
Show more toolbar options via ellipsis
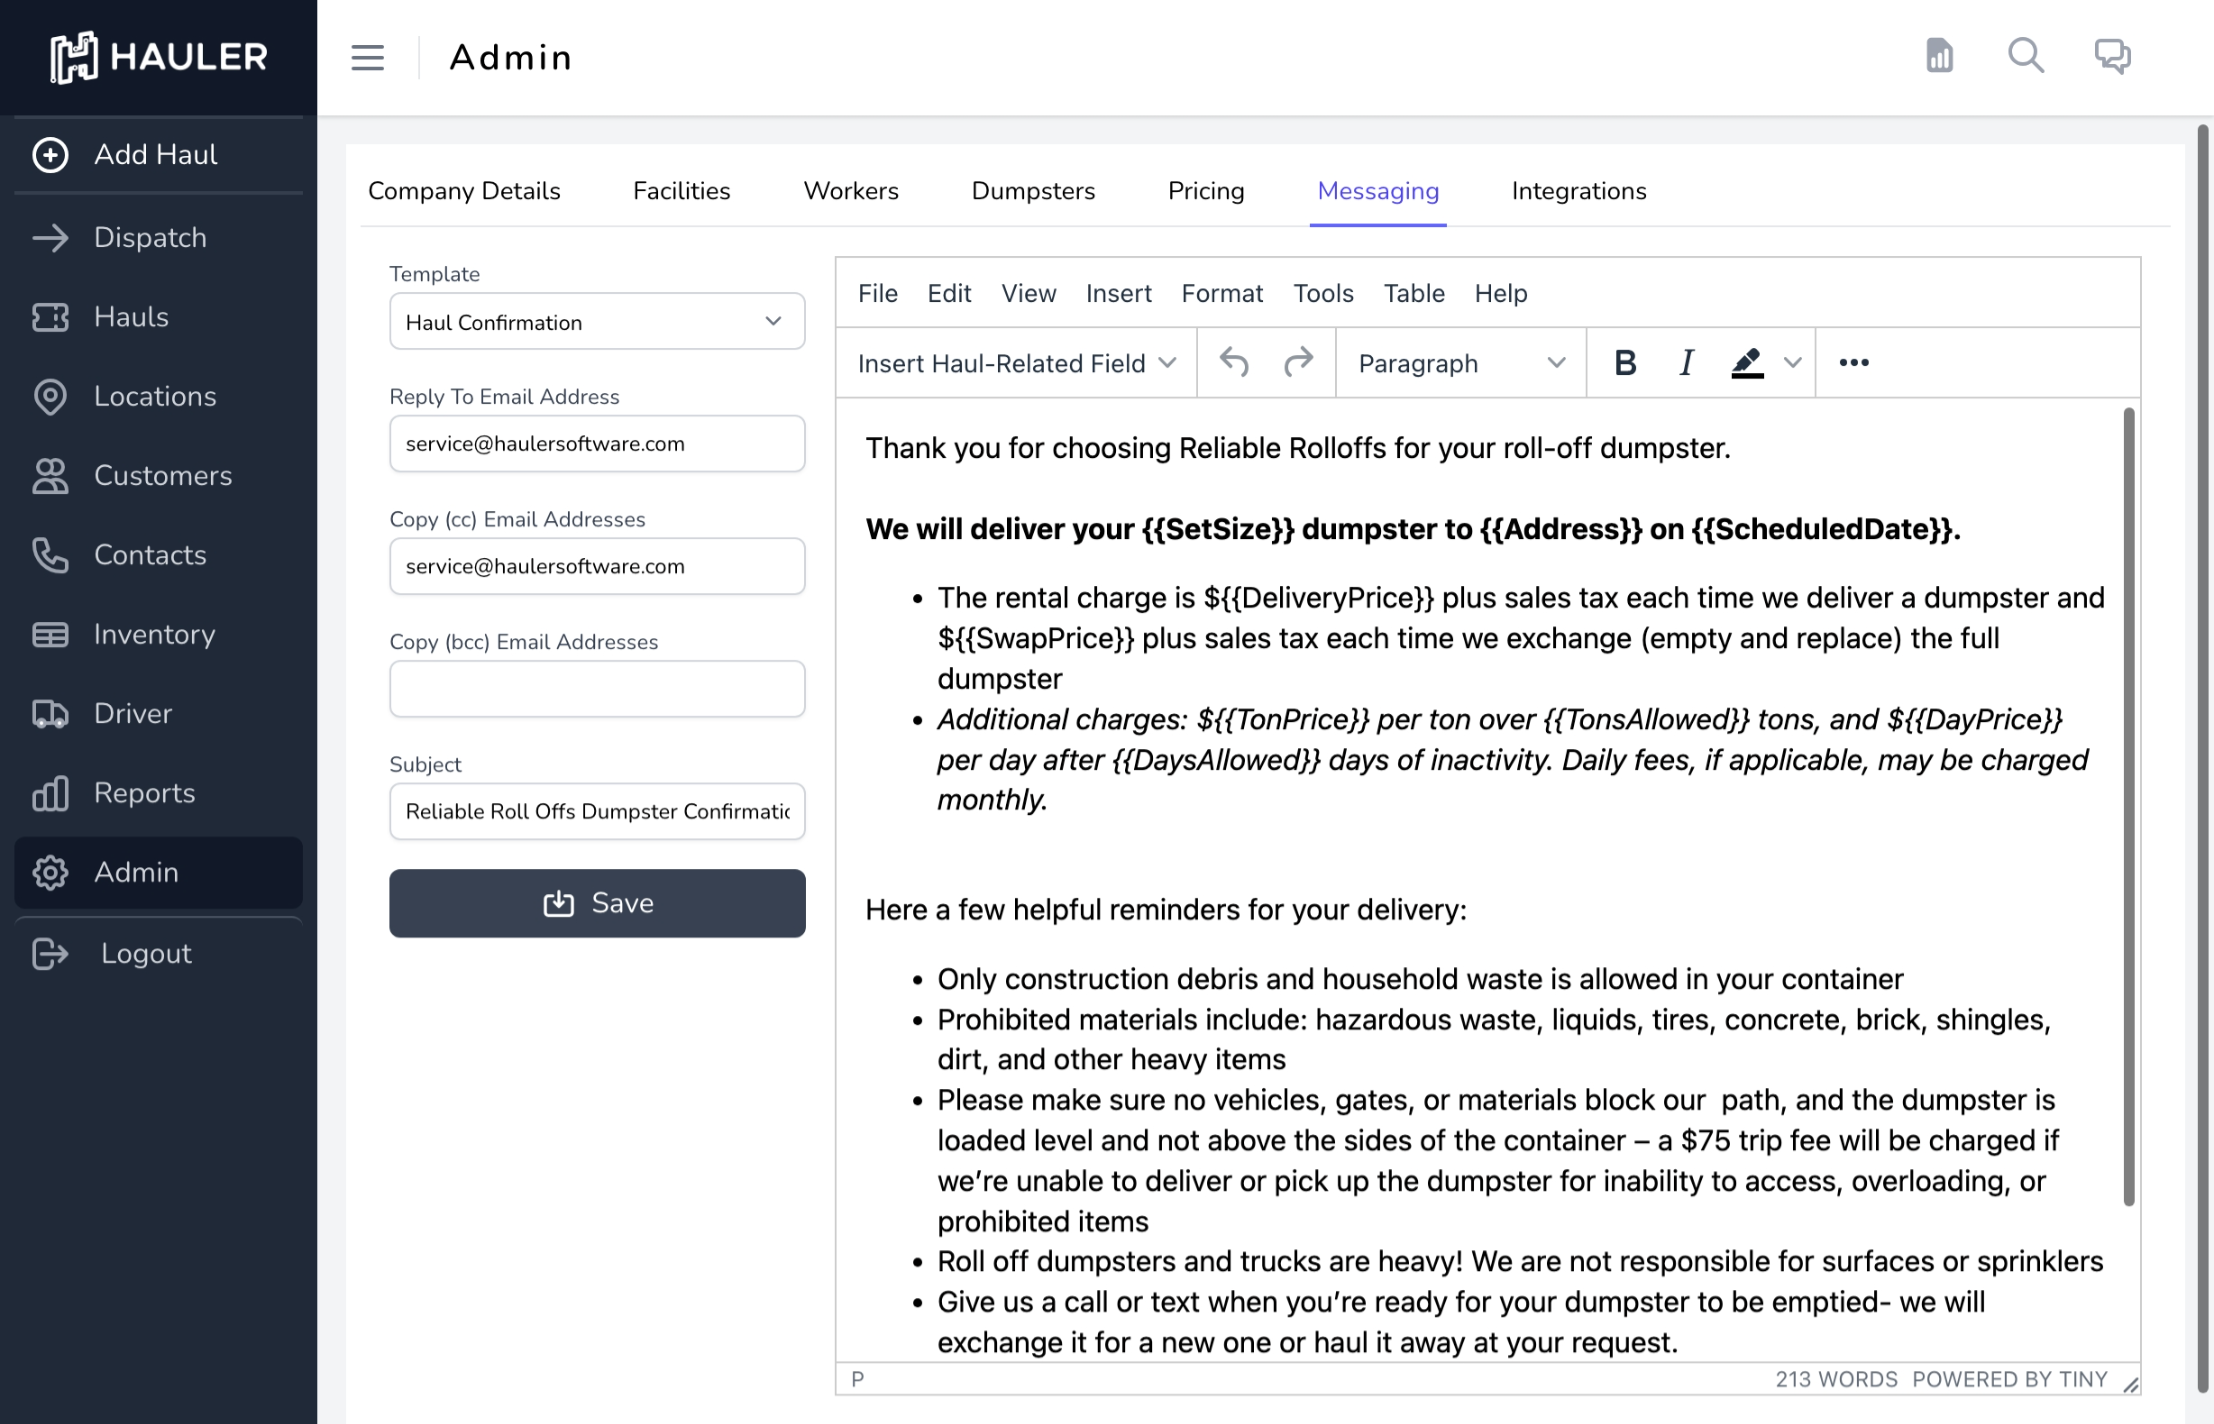click(1853, 363)
